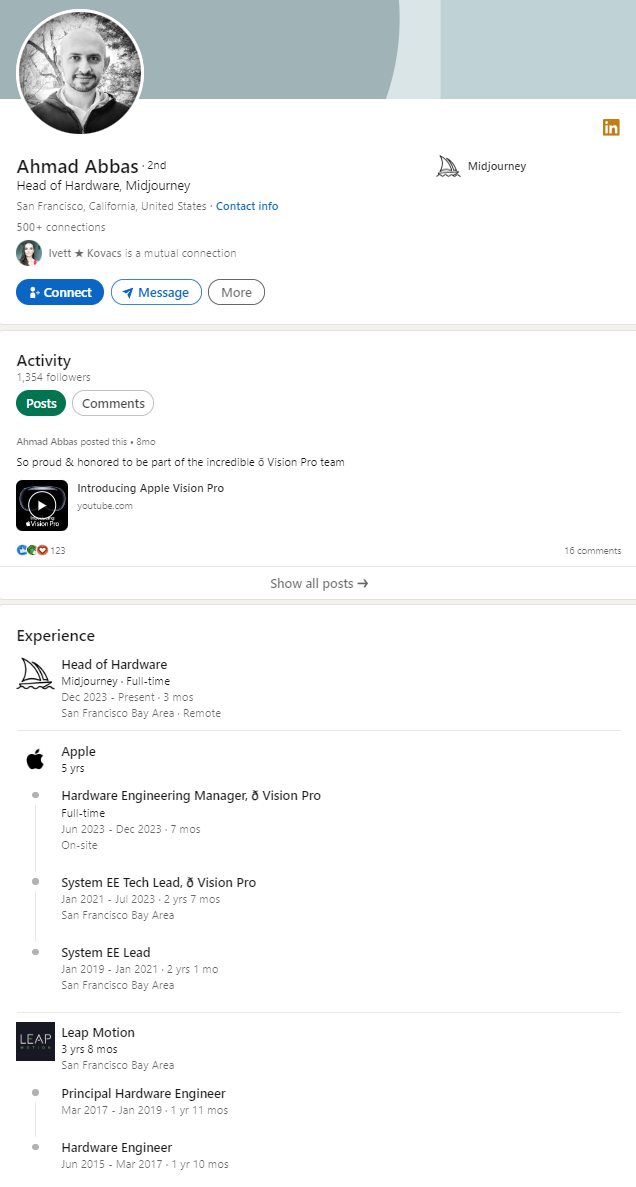This screenshot has width=636, height=1187.
Task: Click the Leap Motion company logo
Action: click(35, 1041)
